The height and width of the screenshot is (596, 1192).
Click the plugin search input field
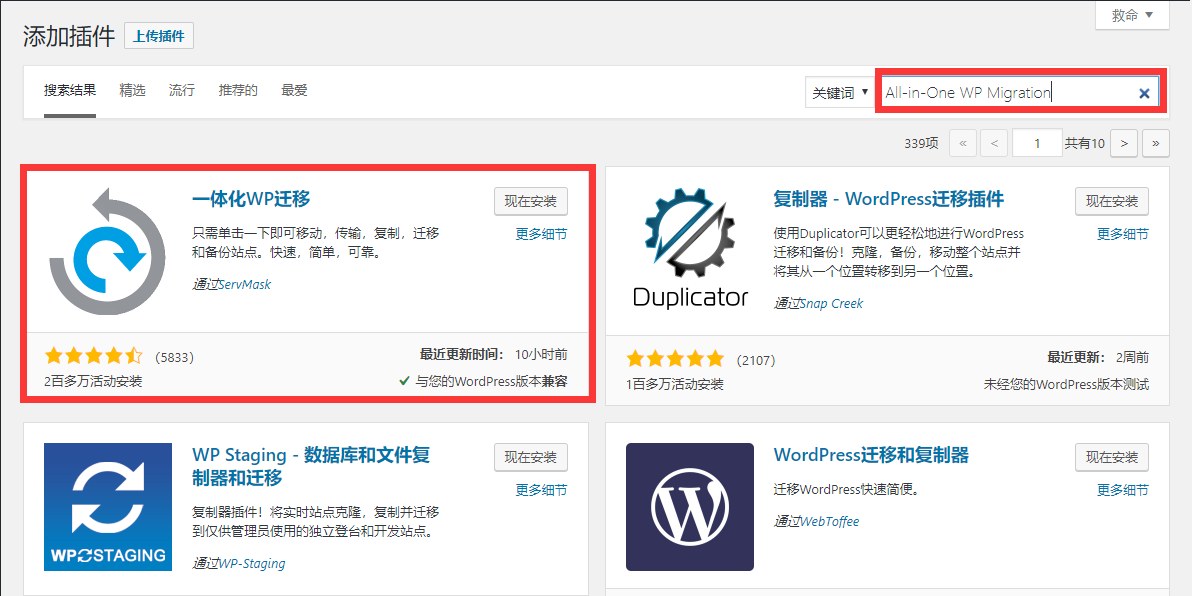1020,93
